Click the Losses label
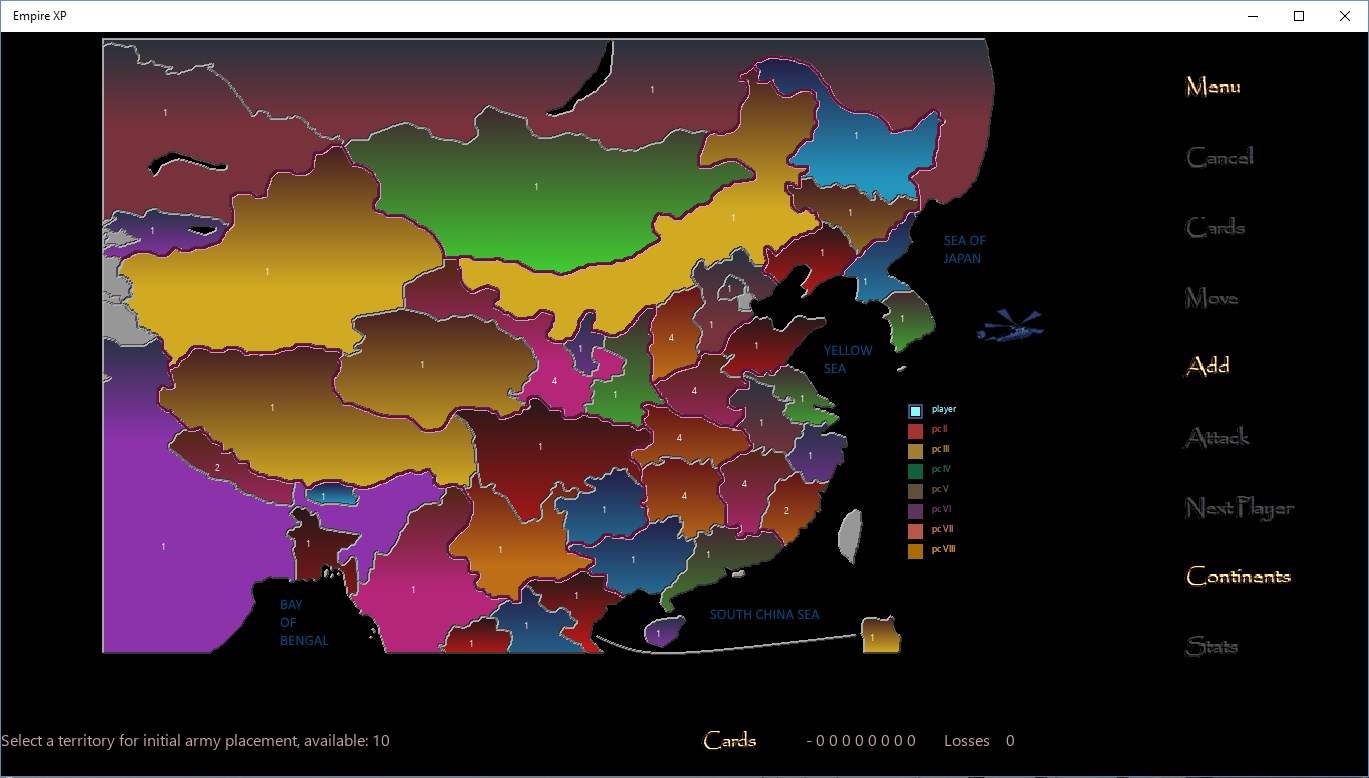 coord(967,741)
